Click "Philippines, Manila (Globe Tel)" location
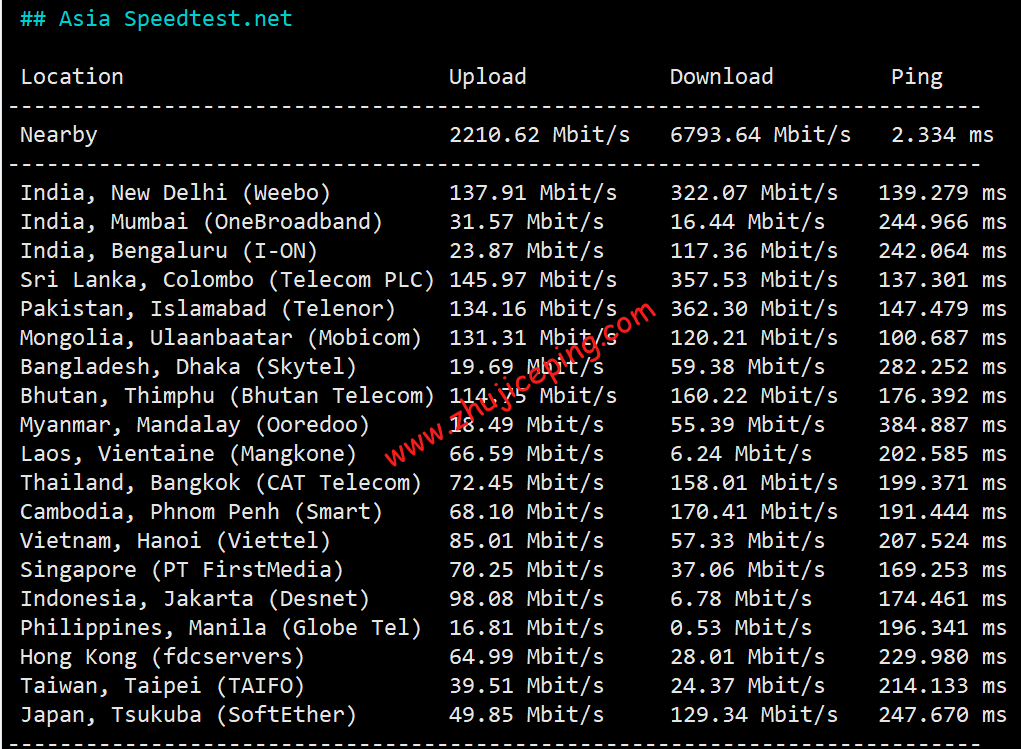The height and width of the screenshot is (749, 1021). tap(221, 628)
